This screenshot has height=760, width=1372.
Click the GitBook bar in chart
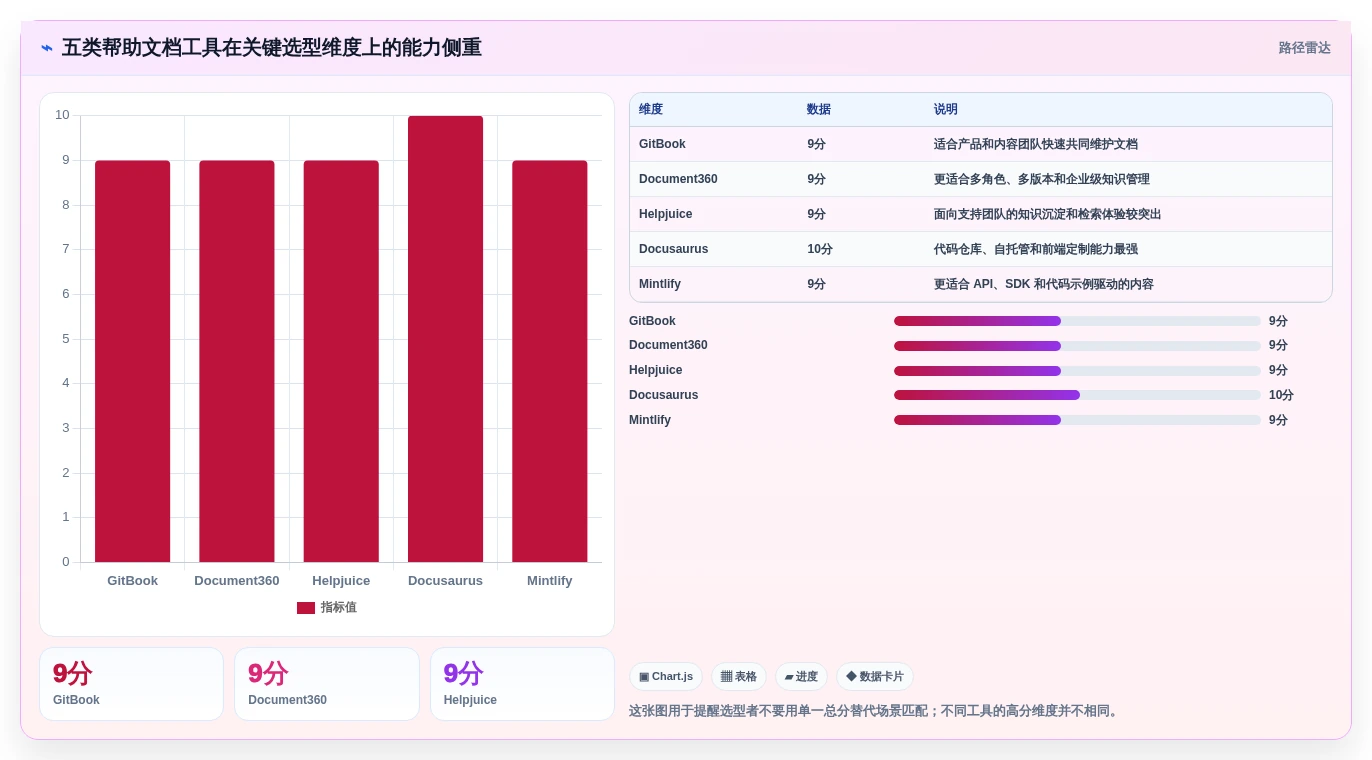132,361
